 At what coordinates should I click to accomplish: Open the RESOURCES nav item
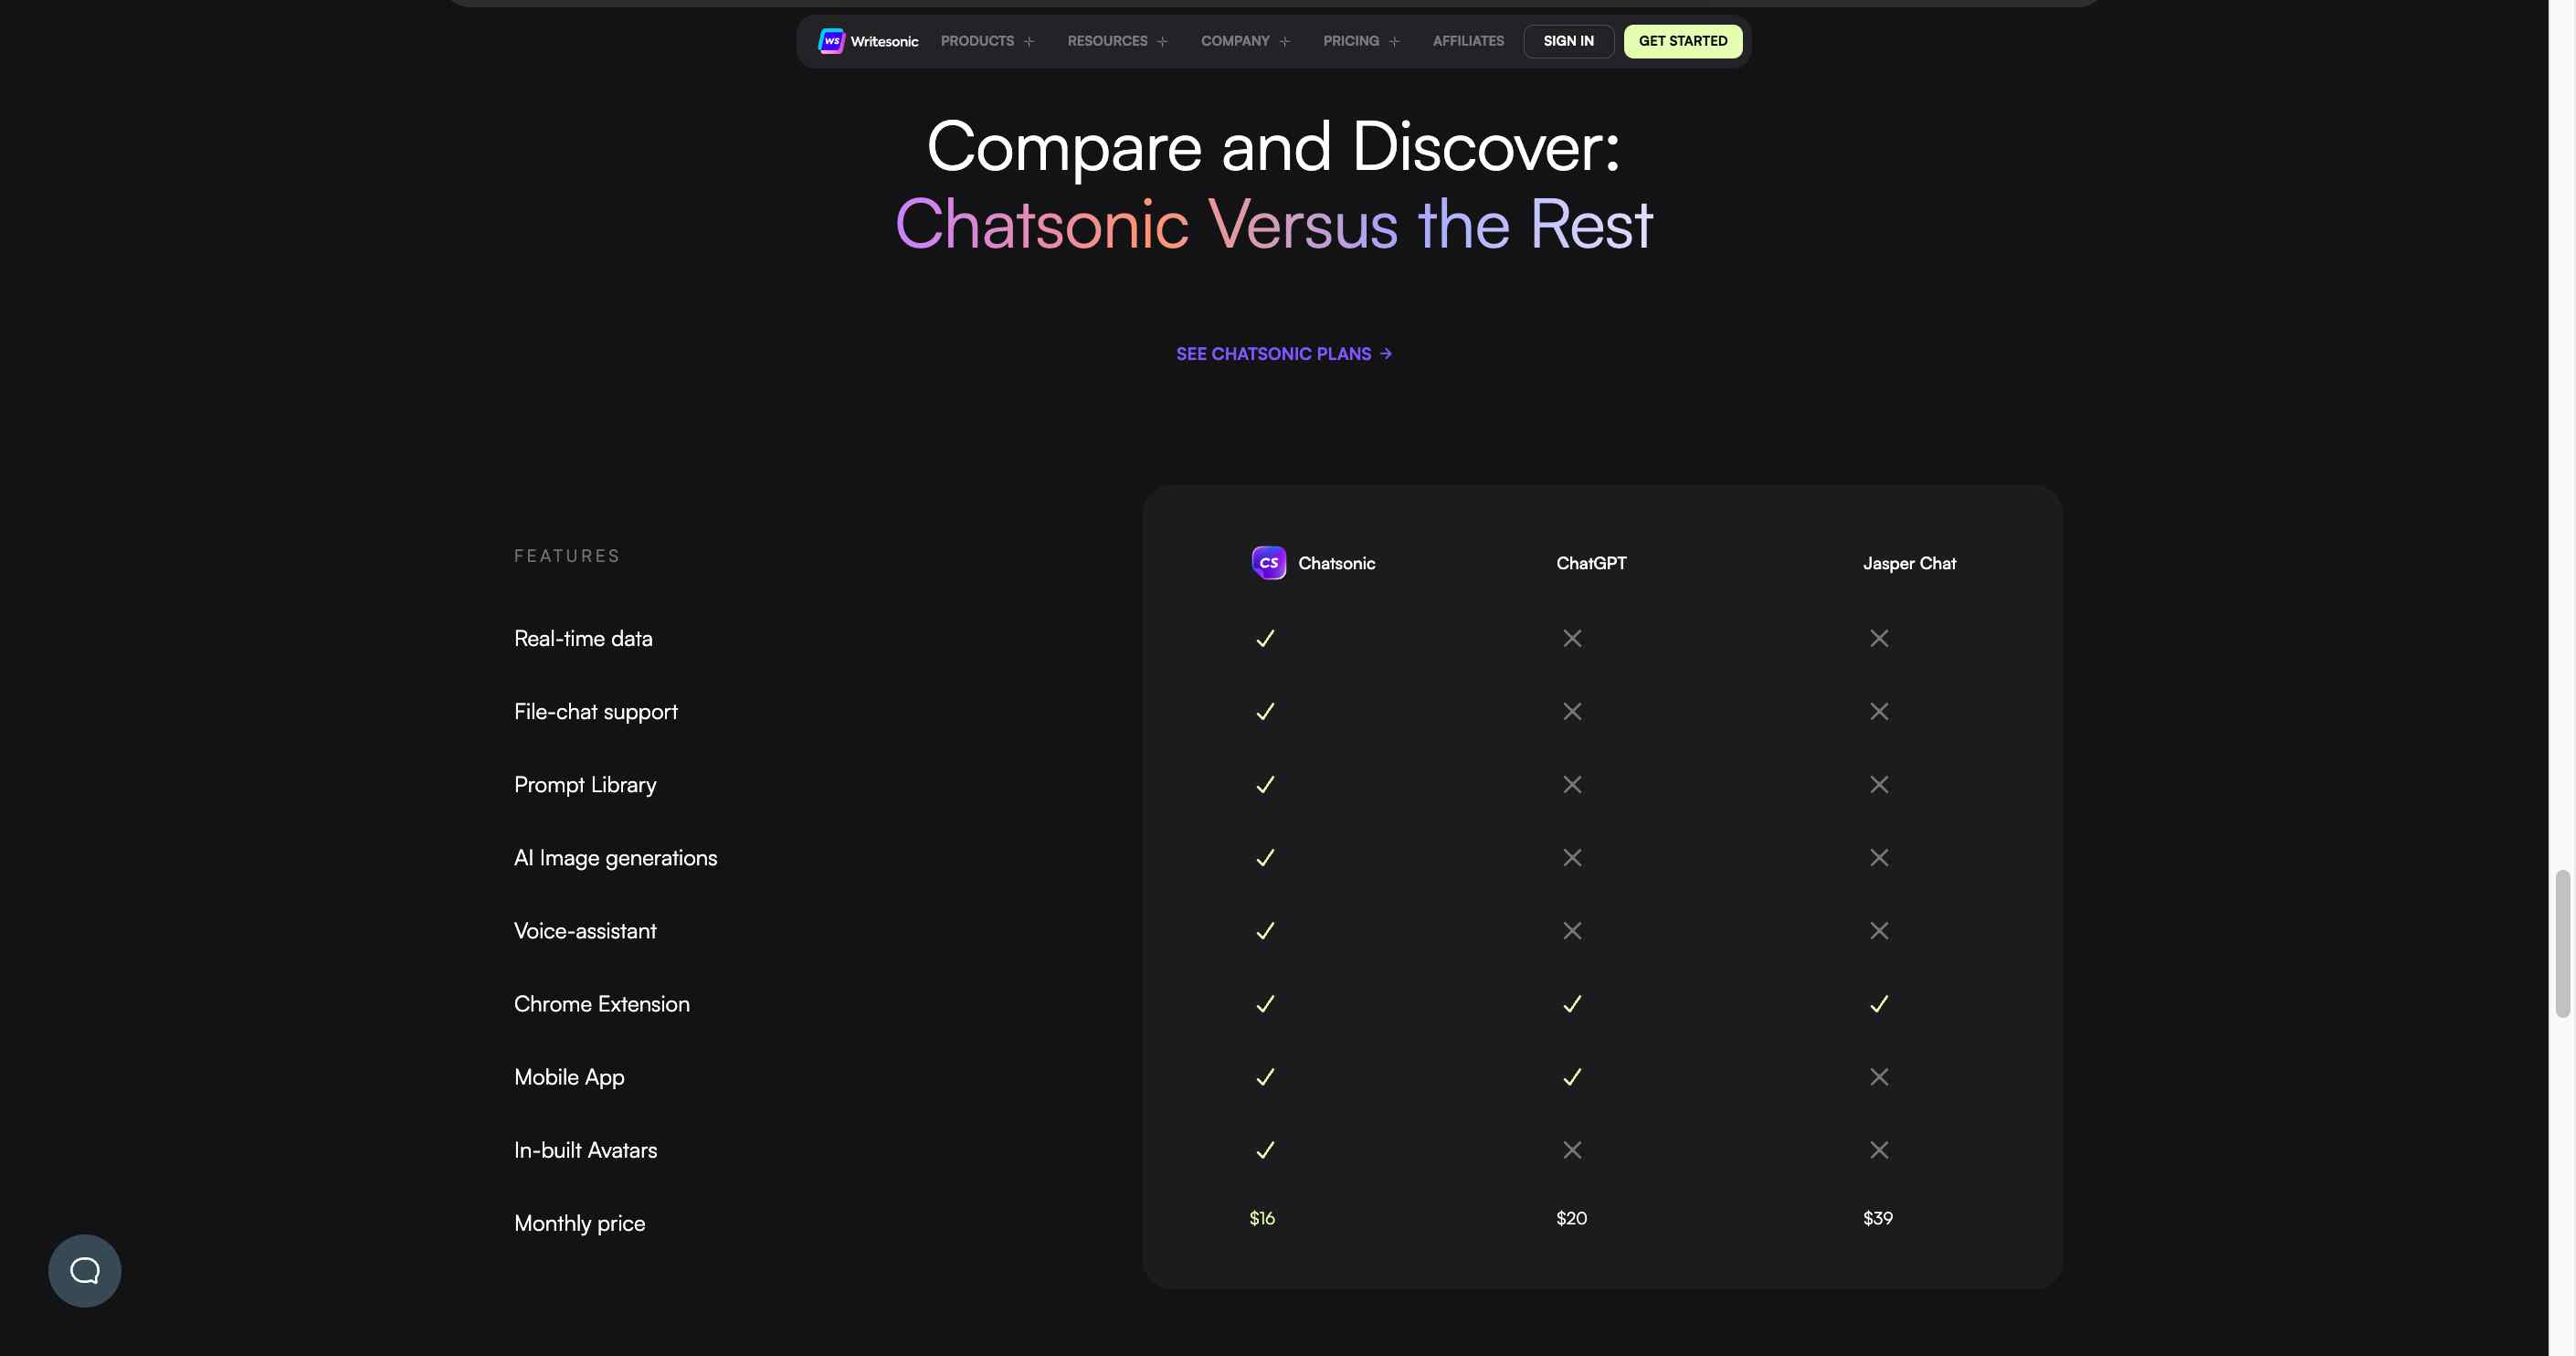point(1107,41)
